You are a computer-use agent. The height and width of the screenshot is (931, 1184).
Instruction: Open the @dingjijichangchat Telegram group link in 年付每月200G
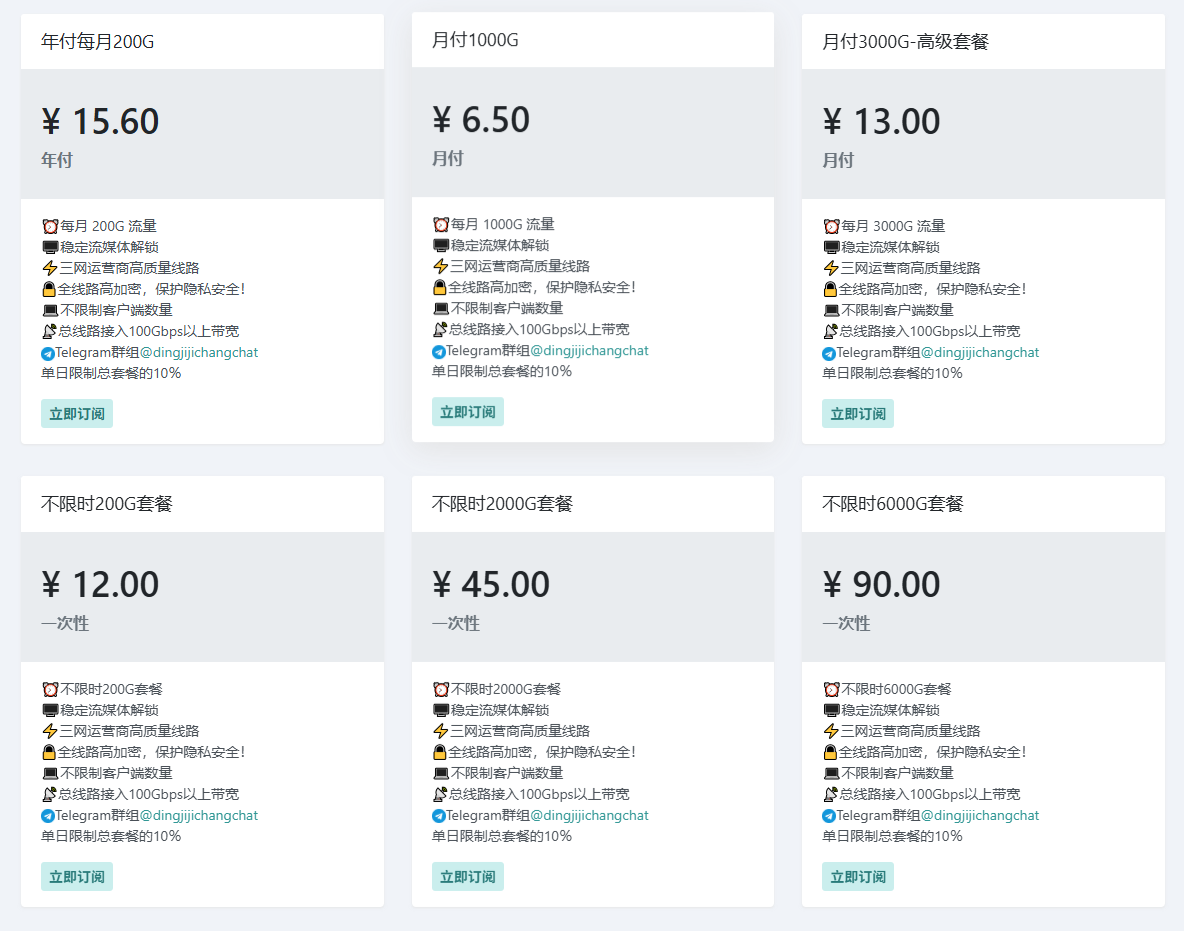(x=198, y=352)
